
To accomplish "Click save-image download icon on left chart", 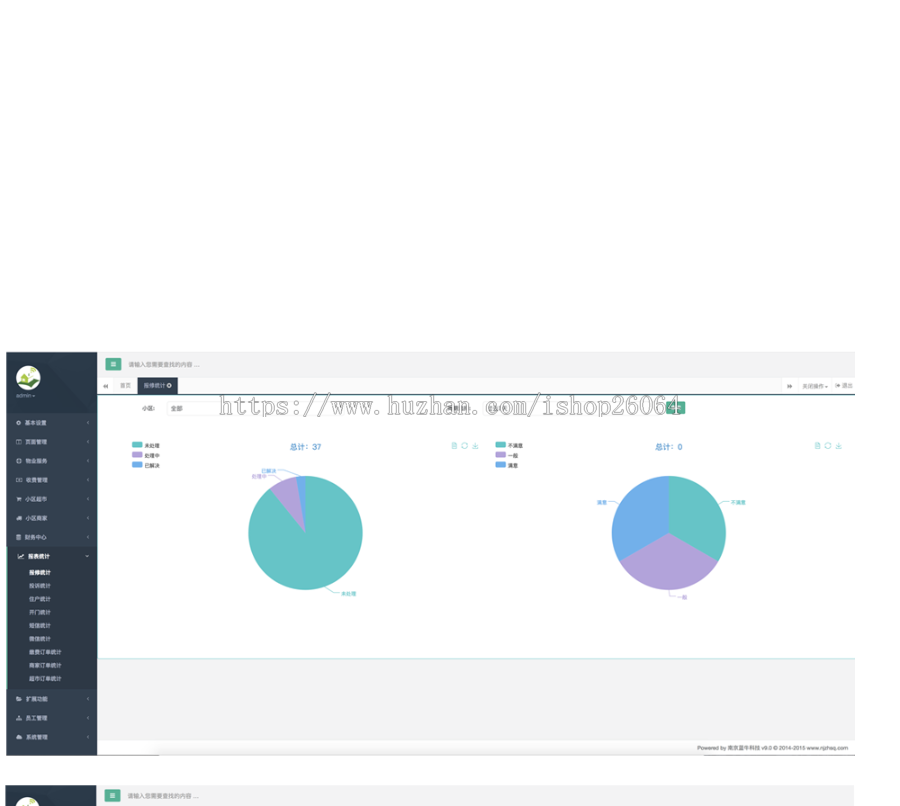I will tap(475, 445).
